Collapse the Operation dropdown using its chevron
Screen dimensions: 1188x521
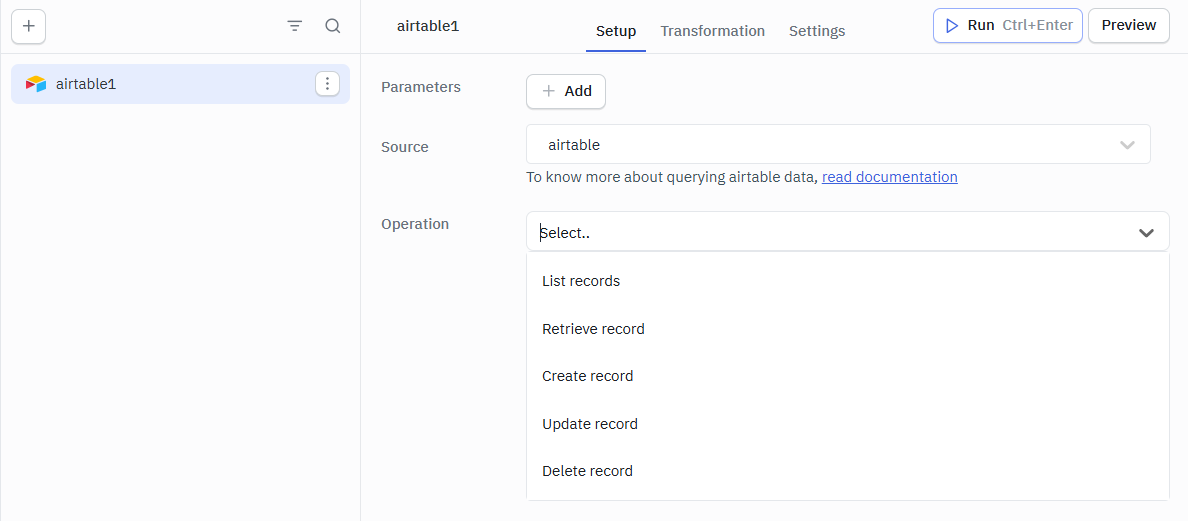coord(1146,233)
